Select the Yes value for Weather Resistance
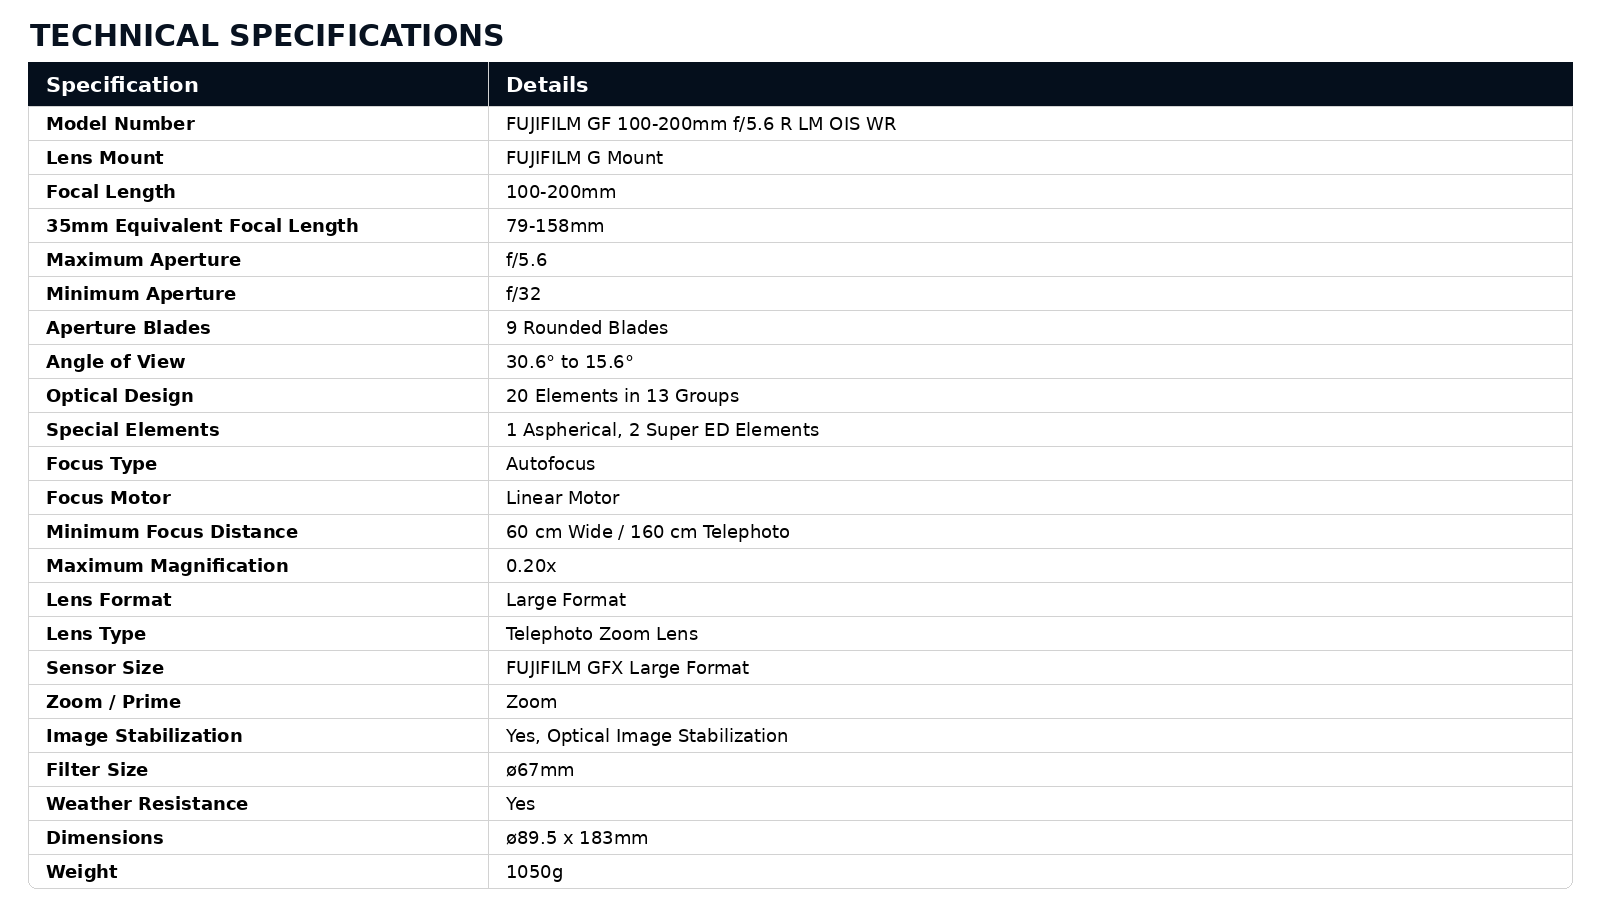Image resolution: width=1600 pixels, height=920 pixels. pyautogui.click(x=520, y=804)
